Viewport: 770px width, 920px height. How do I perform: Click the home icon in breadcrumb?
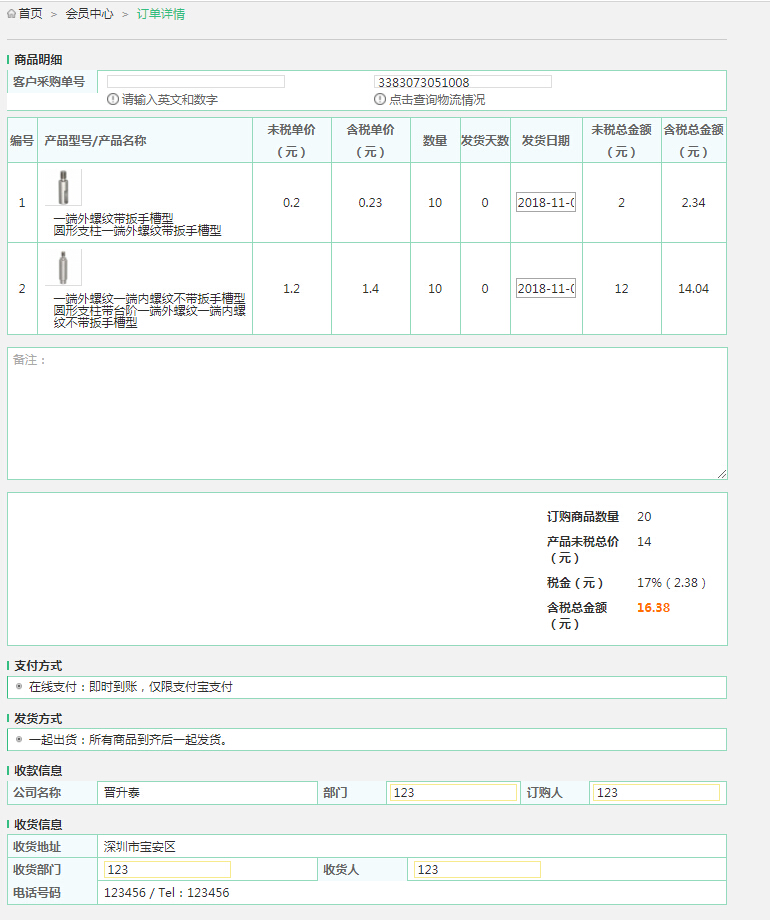click(11, 14)
